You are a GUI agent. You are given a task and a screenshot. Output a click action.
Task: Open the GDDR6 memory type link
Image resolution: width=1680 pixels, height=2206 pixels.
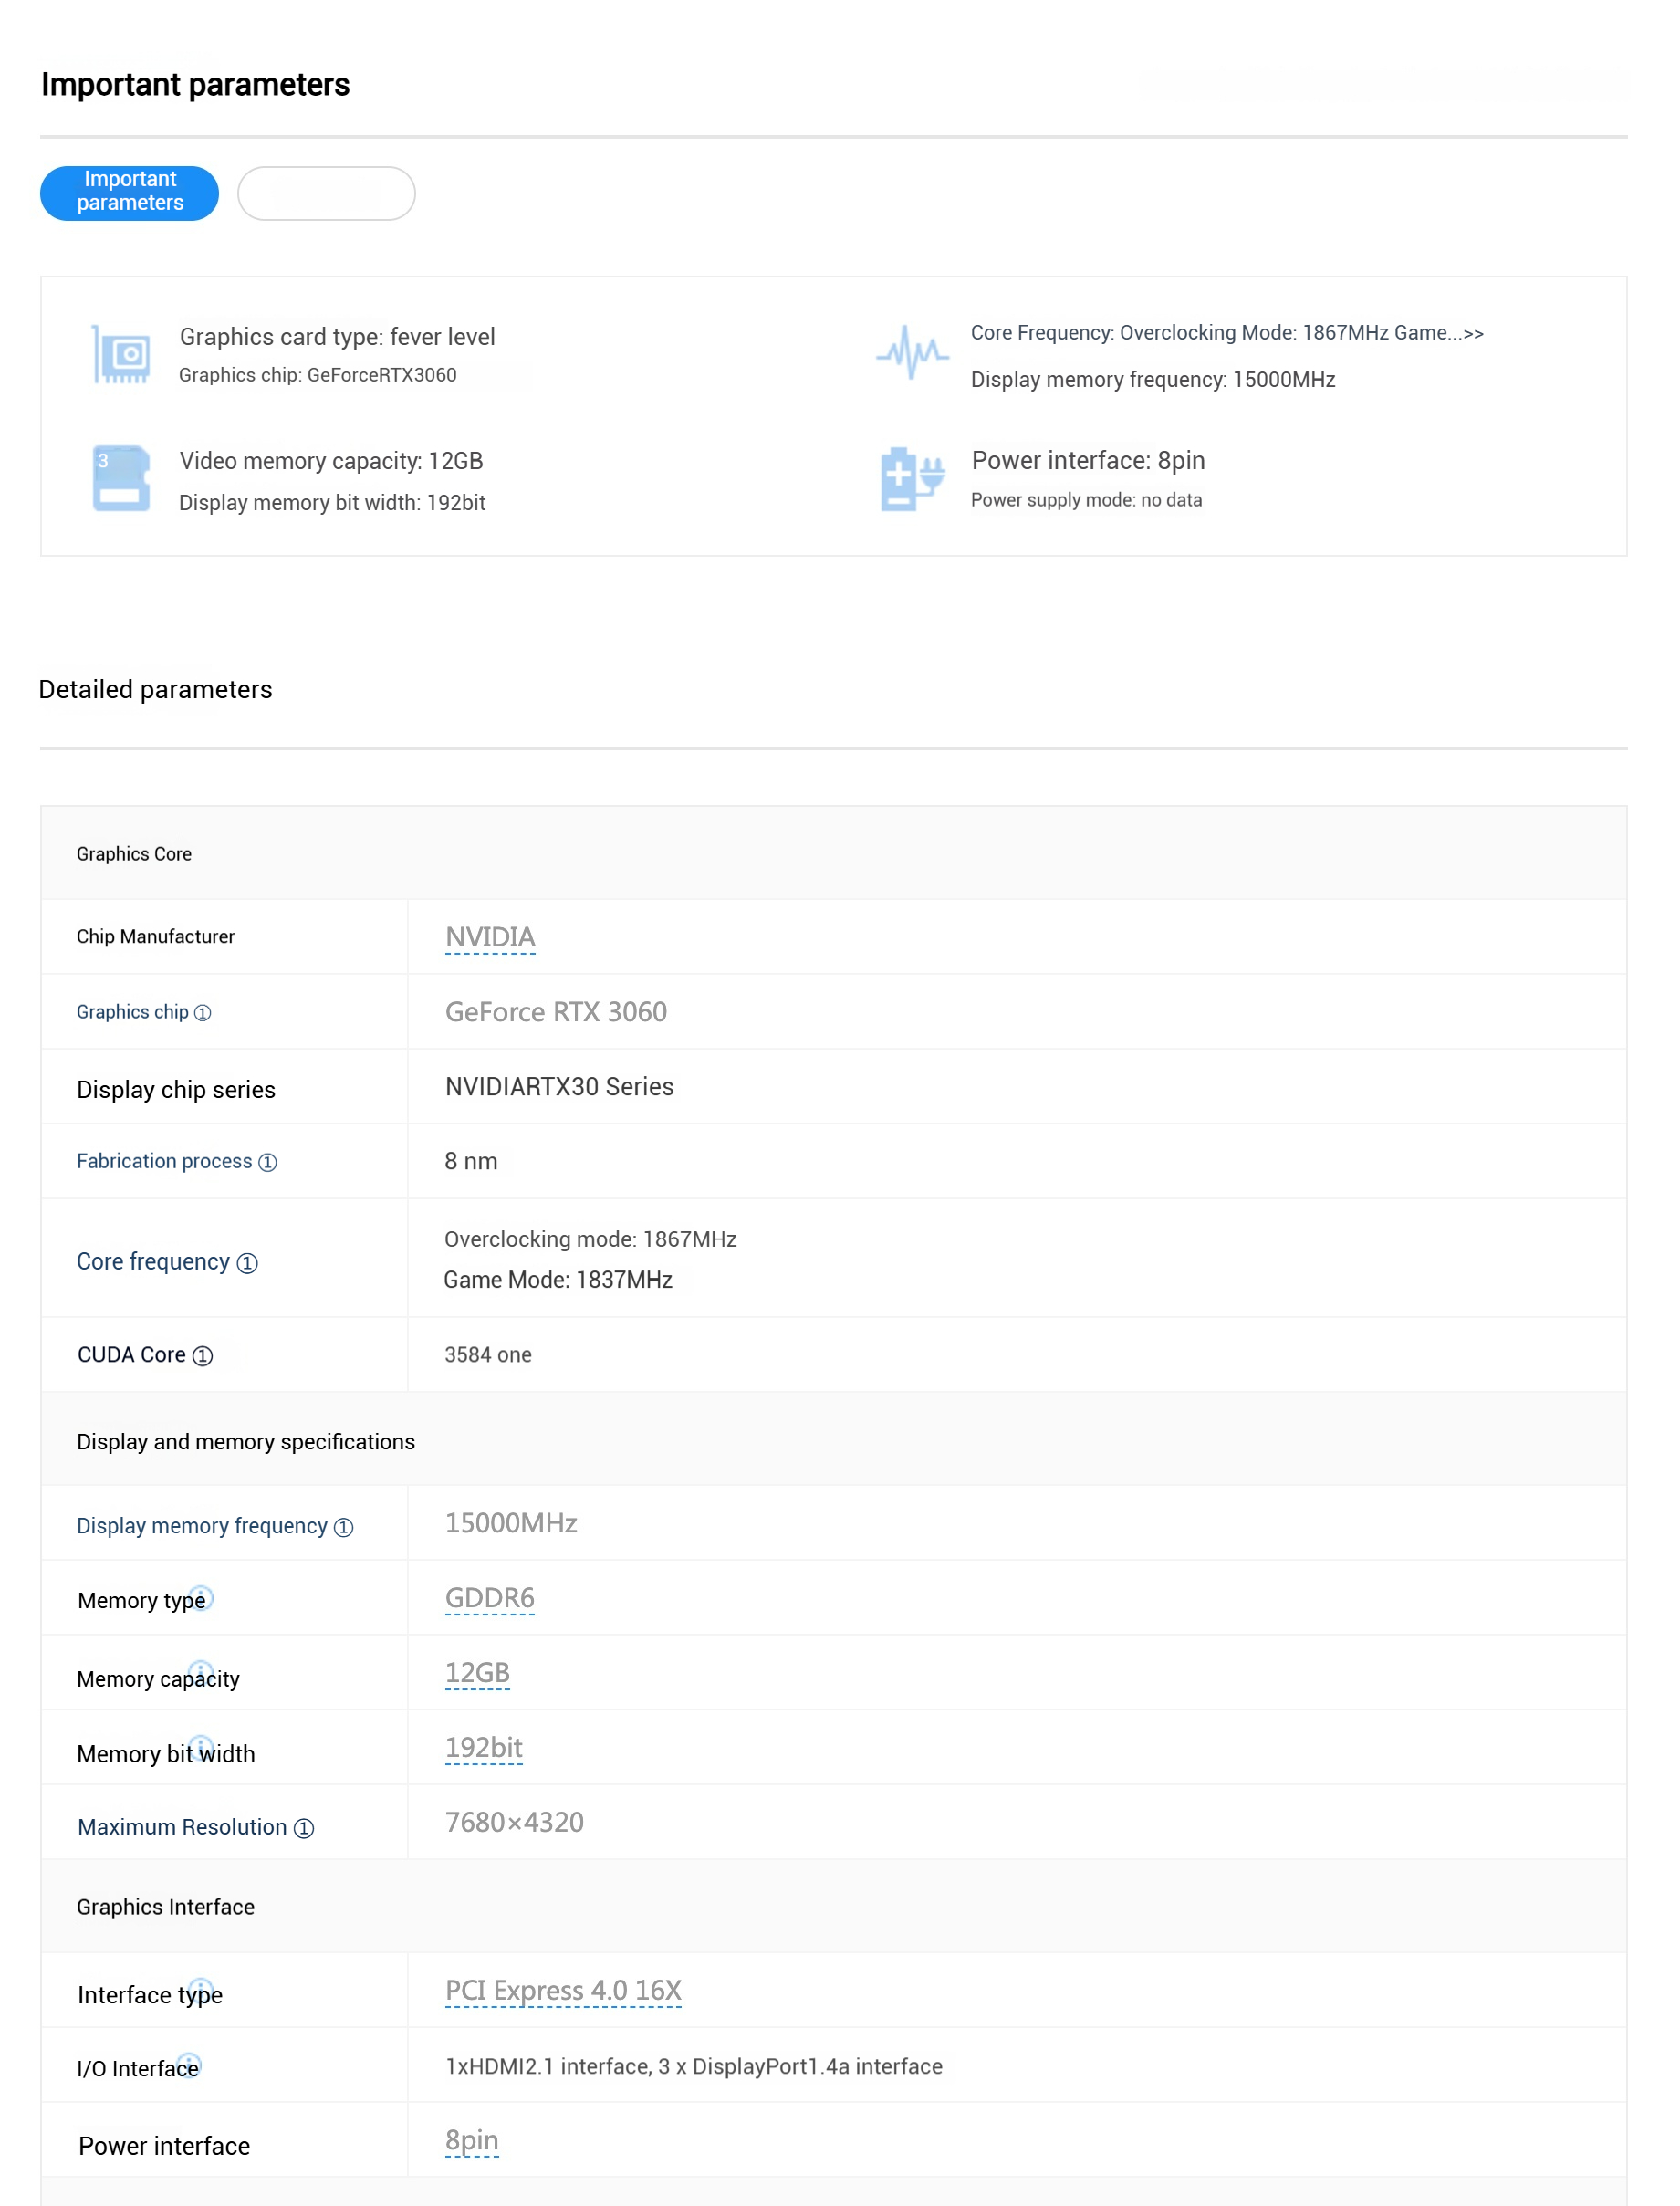[x=490, y=1598]
